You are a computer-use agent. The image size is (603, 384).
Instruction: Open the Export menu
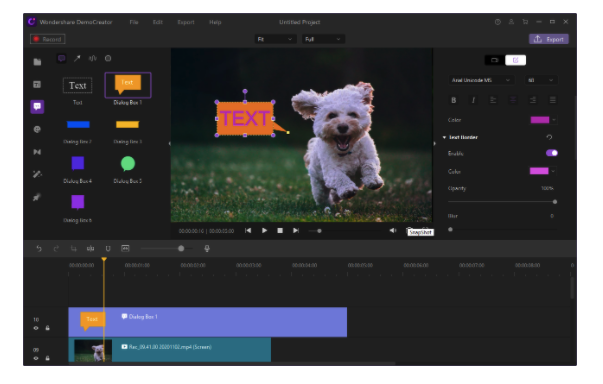[186, 22]
